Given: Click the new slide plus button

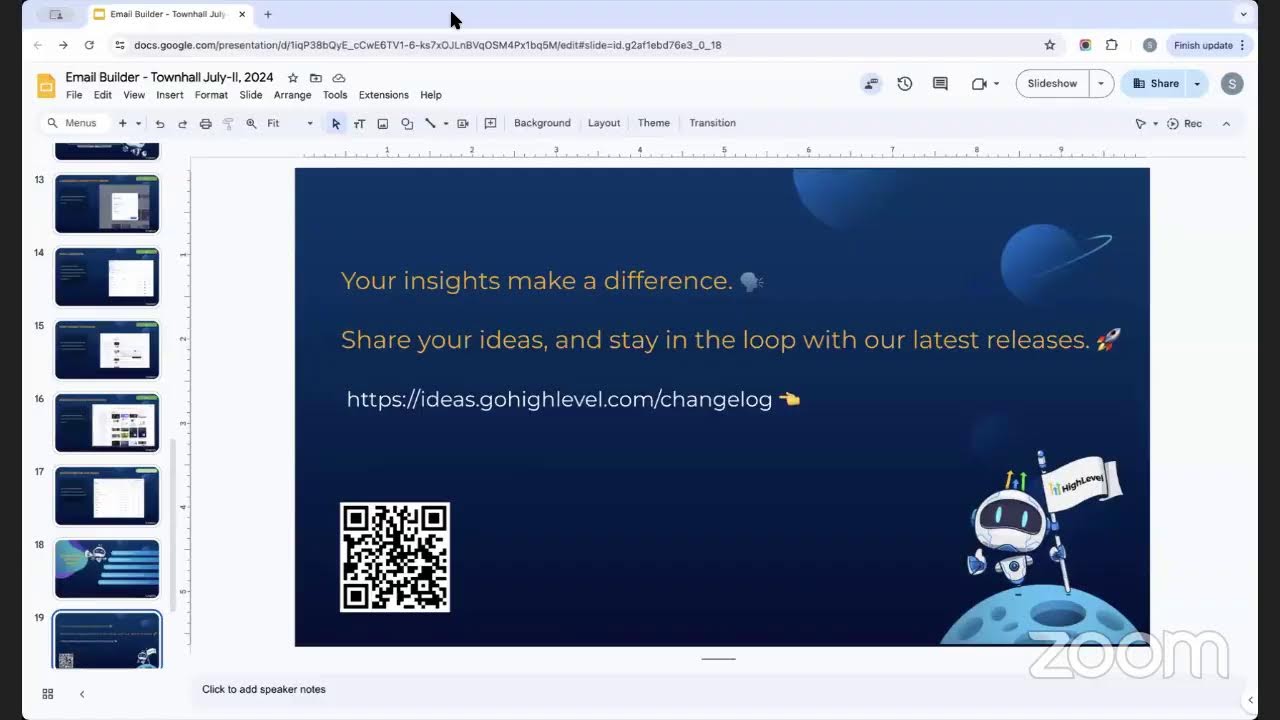Looking at the screenshot, I should tap(123, 124).
